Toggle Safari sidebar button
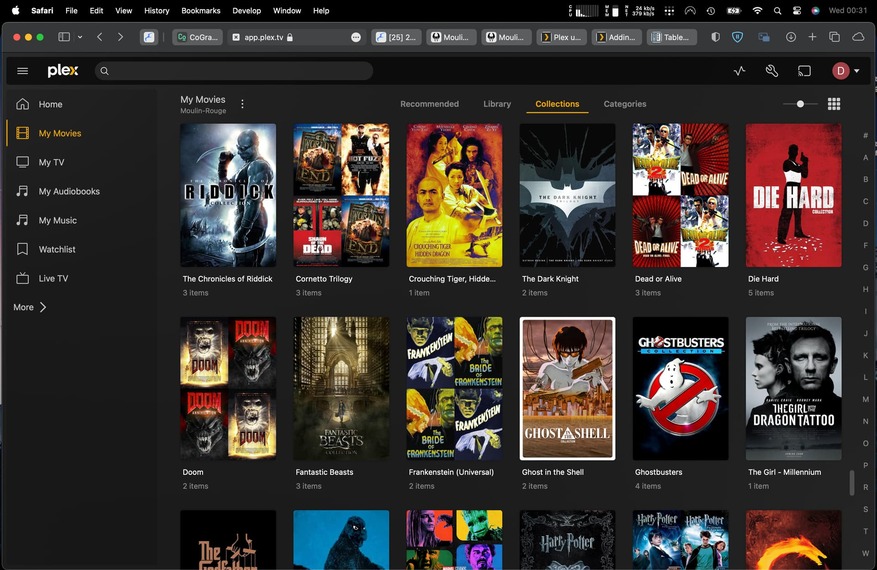877x570 pixels. tap(64, 37)
